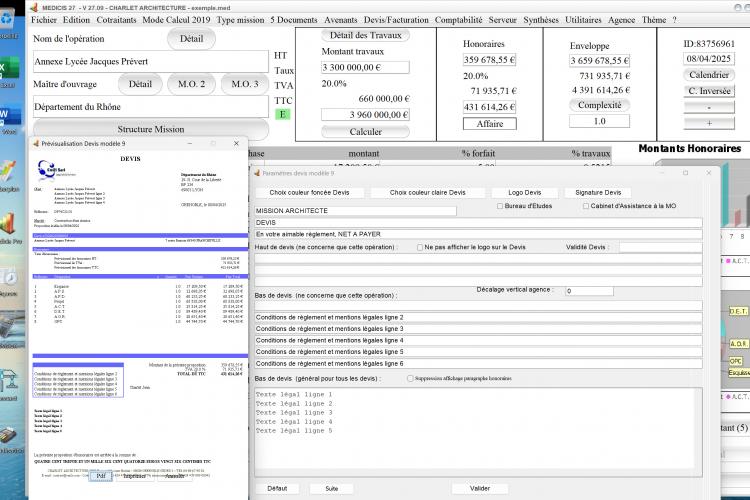This screenshot has width=750, height=500.
Task: Click the Suite button
Action: pos(331,489)
